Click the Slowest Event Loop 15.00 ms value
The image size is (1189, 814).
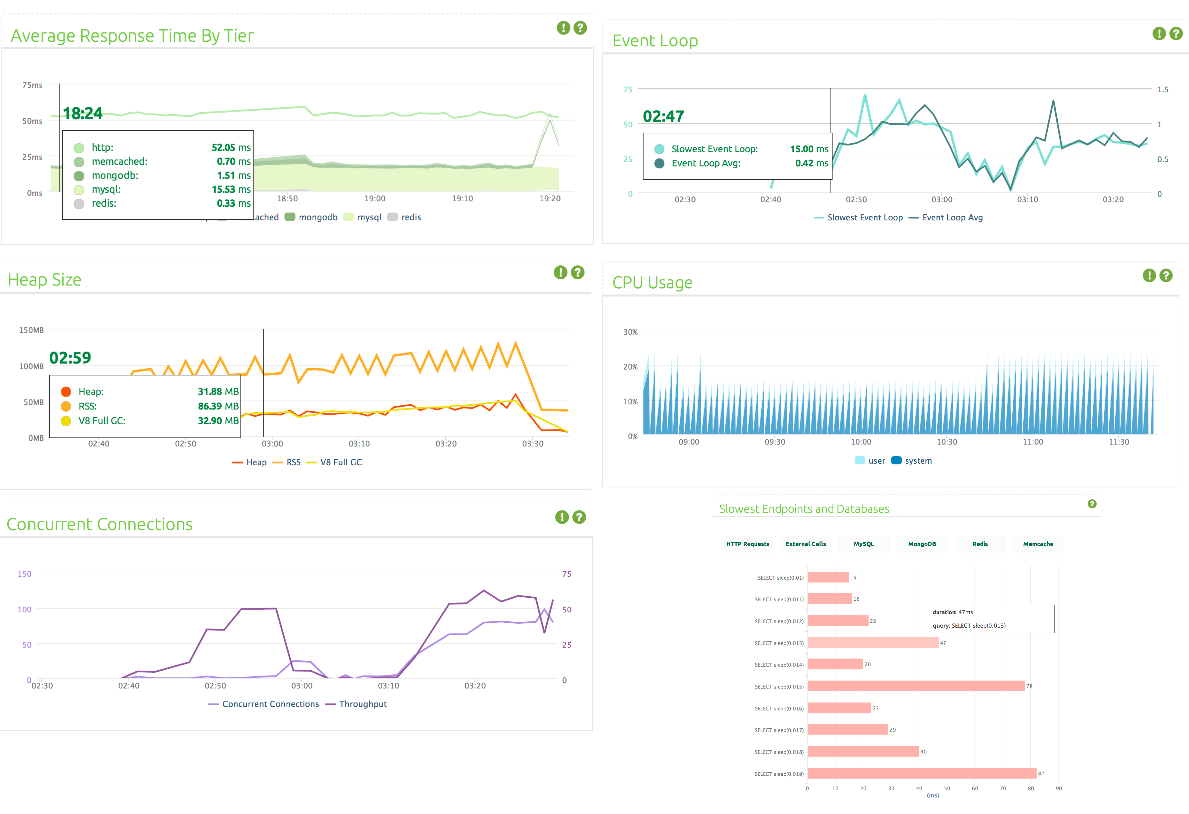809,149
